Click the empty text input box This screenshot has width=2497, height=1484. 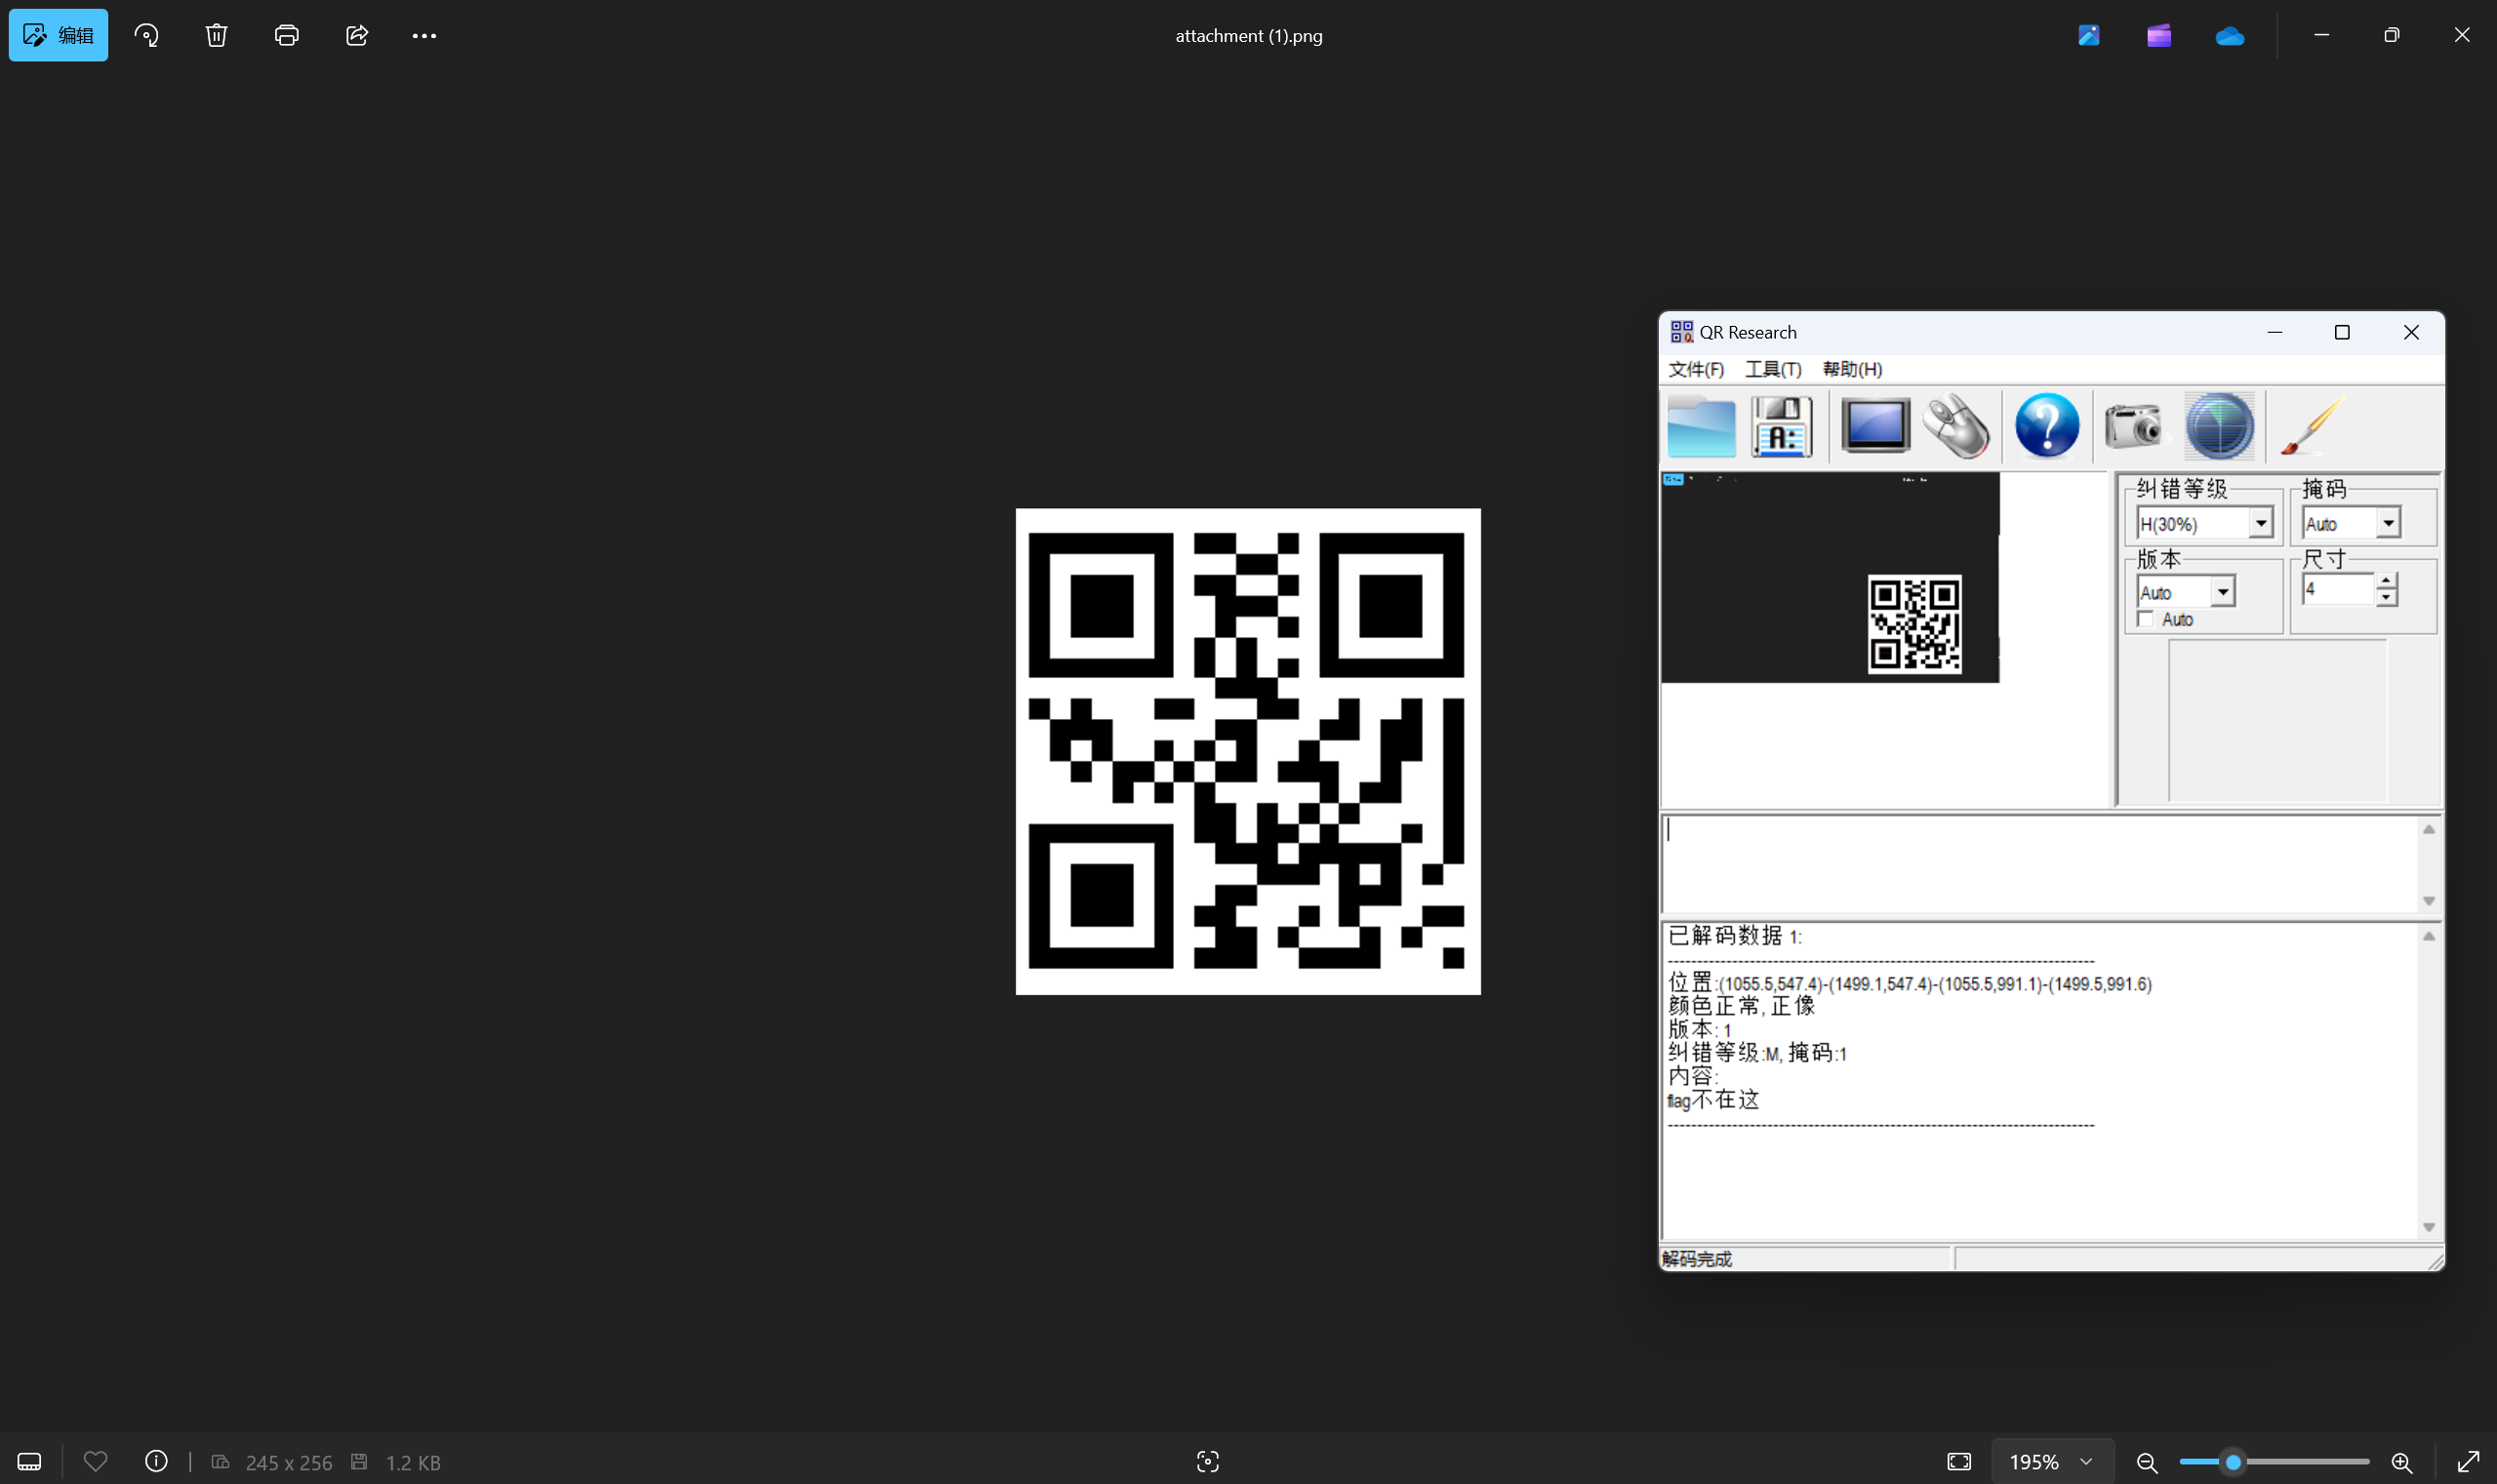[2040, 864]
